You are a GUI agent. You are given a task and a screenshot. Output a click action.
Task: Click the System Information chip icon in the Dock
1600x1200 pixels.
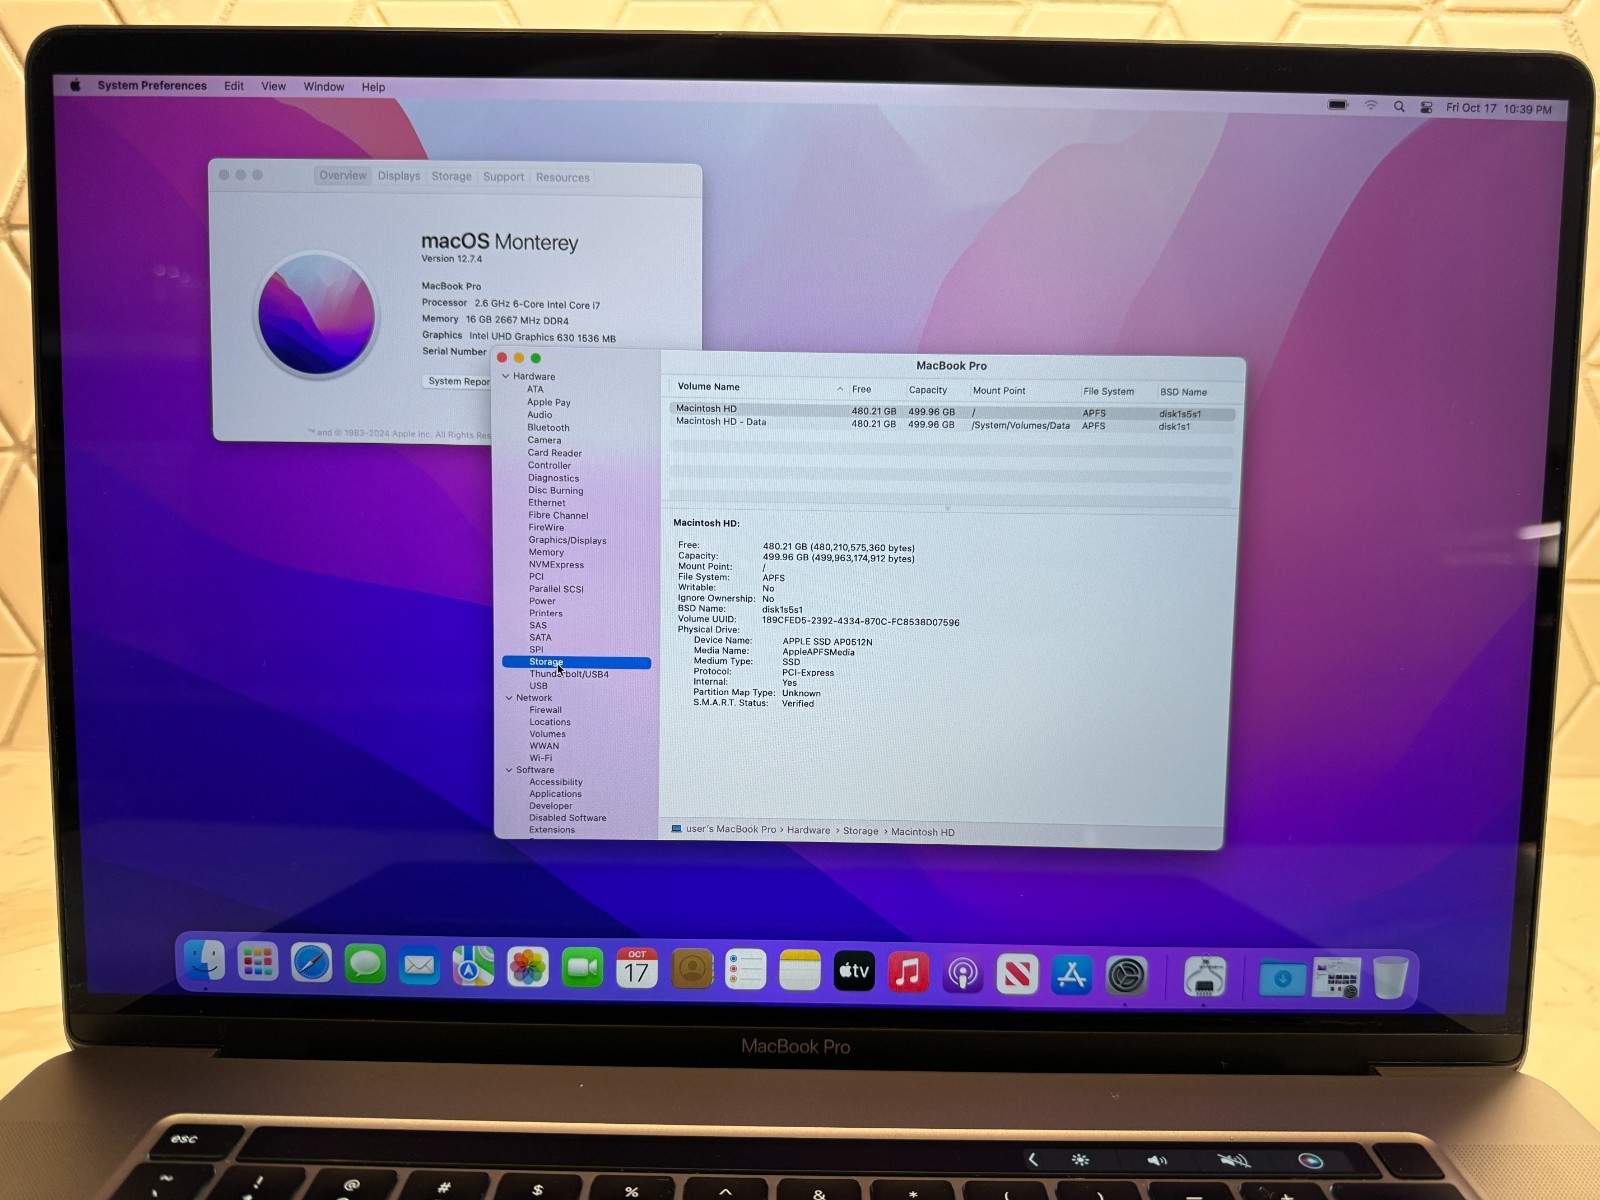pyautogui.click(x=1204, y=977)
